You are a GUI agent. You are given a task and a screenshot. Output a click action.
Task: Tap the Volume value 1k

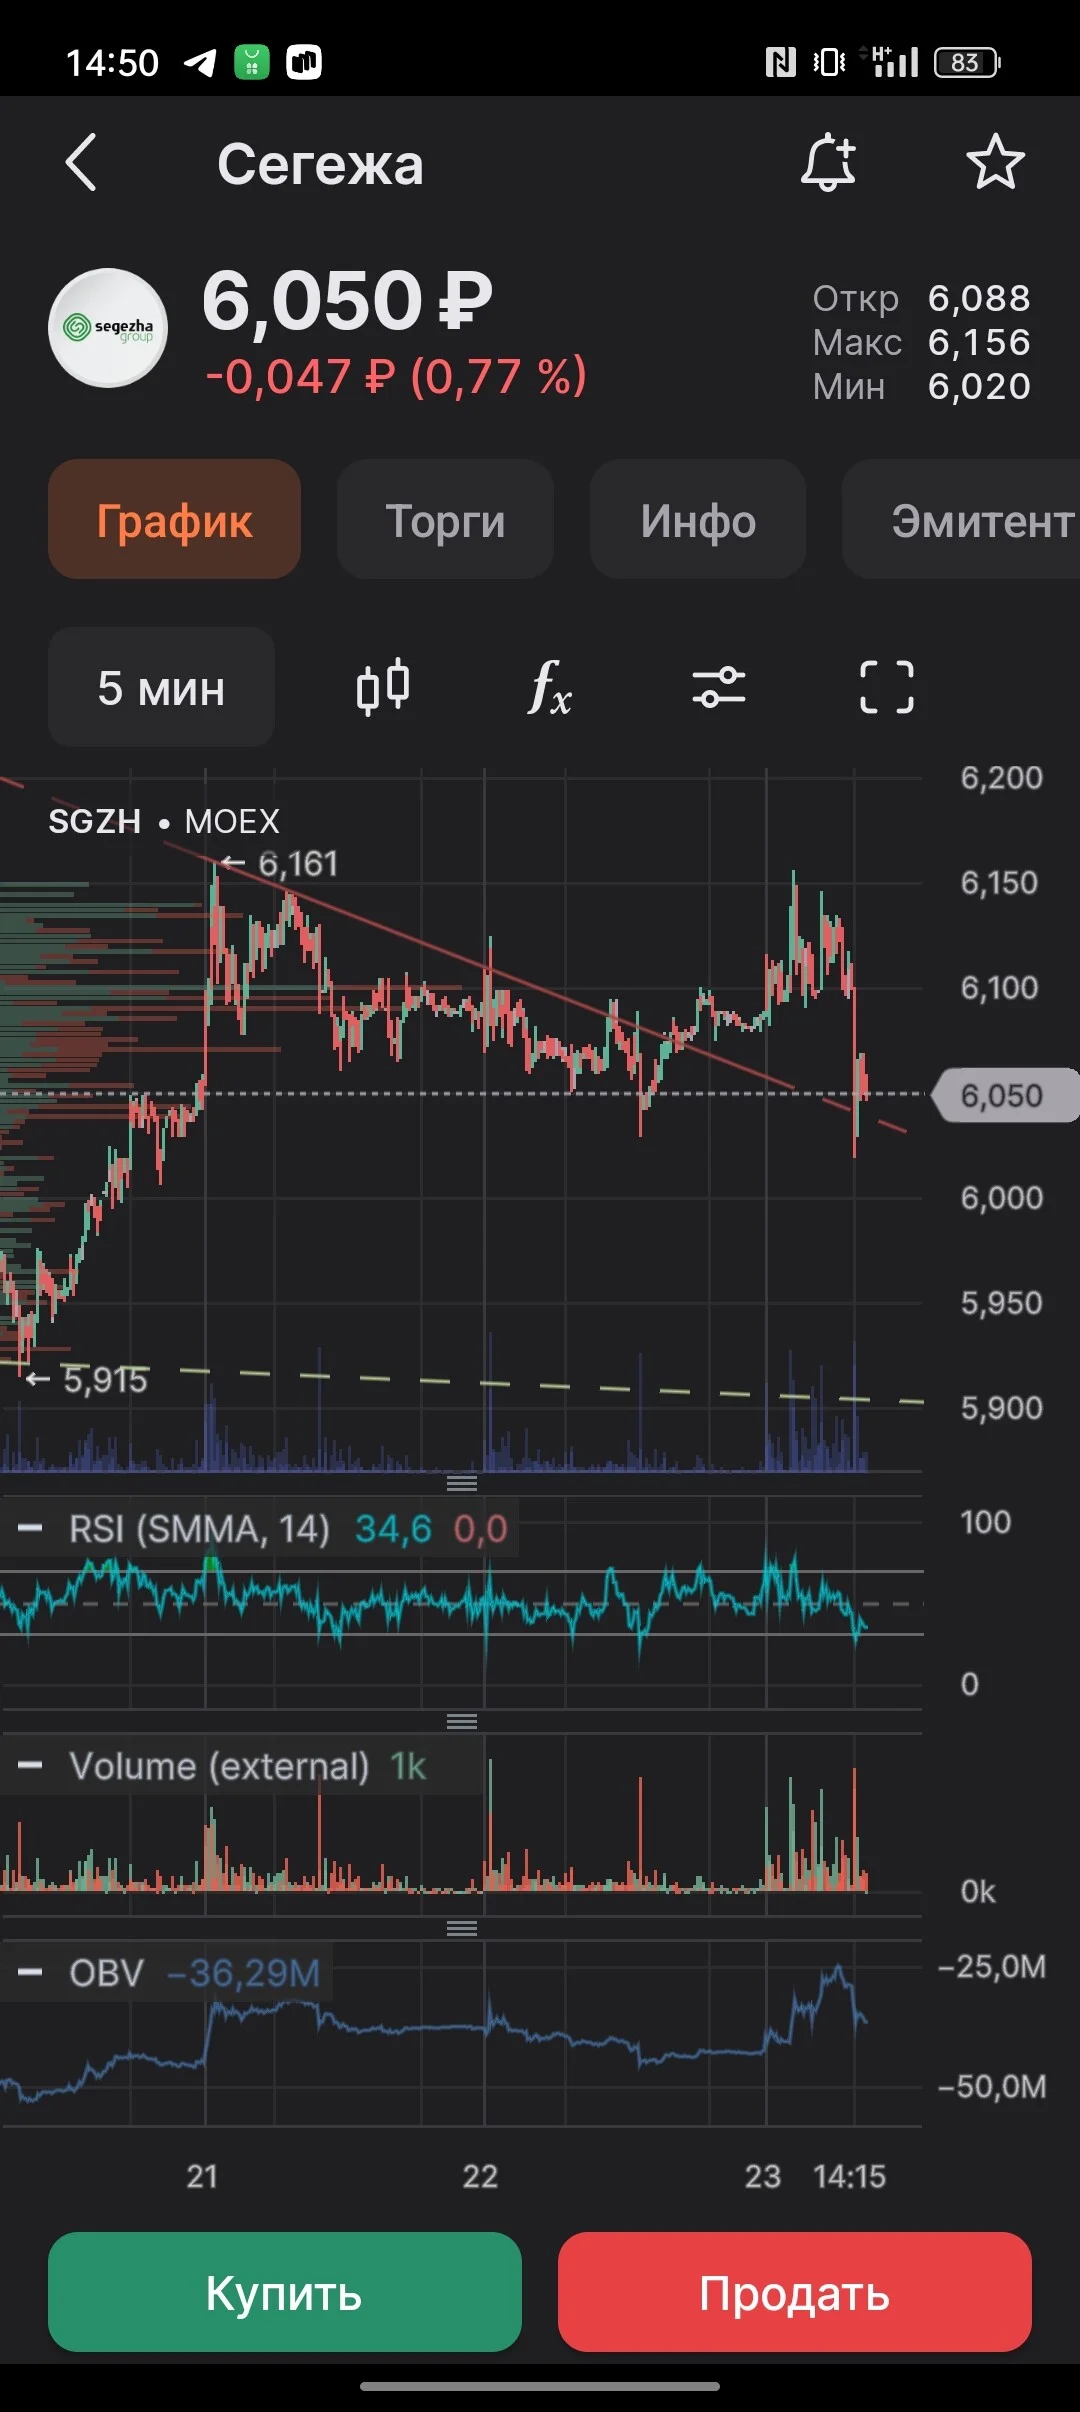(x=408, y=1766)
